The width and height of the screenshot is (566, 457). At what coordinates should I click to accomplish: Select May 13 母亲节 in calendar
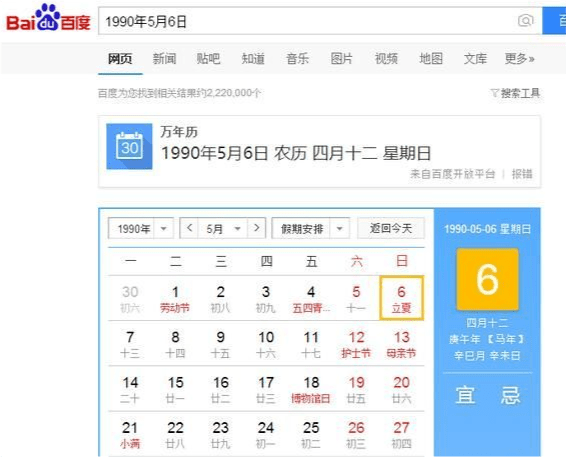(401, 344)
